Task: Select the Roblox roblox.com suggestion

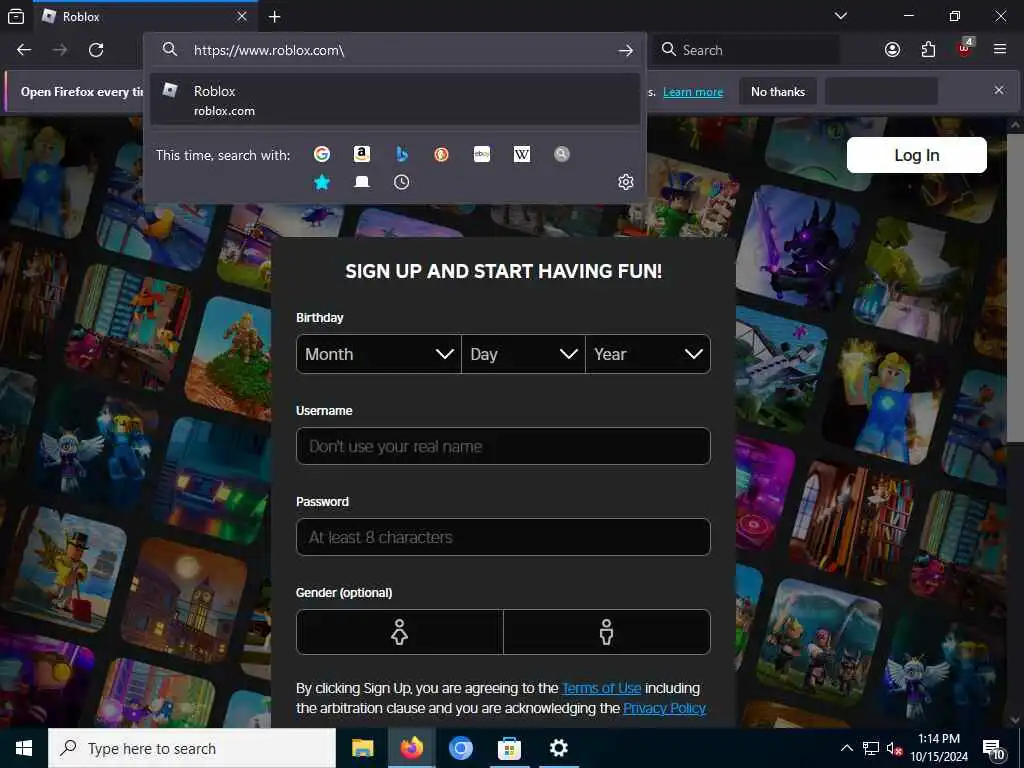Action: coord(395,100)
